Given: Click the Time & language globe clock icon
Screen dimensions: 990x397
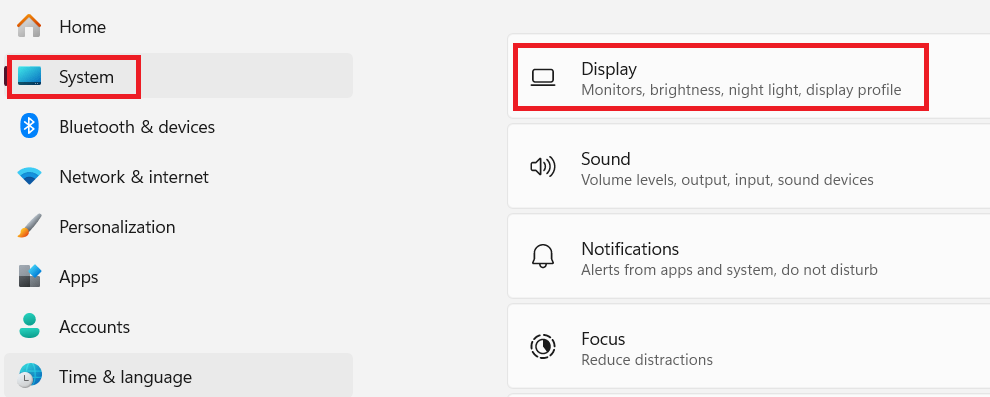Looking at the screenshot, I should 29,376.
